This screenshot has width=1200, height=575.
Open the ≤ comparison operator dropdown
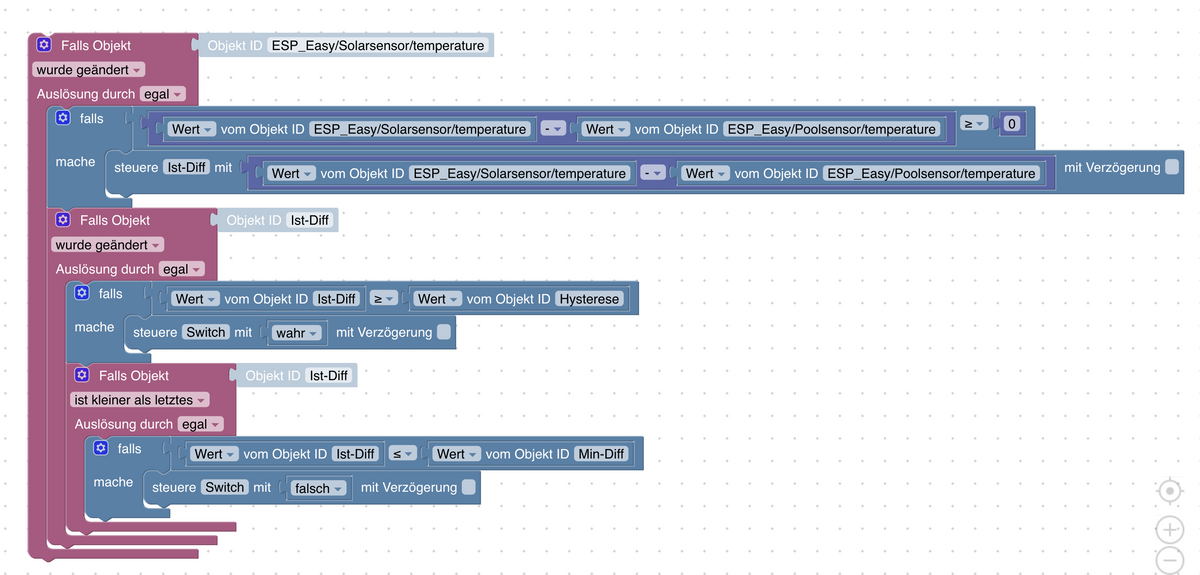[402, 454]
